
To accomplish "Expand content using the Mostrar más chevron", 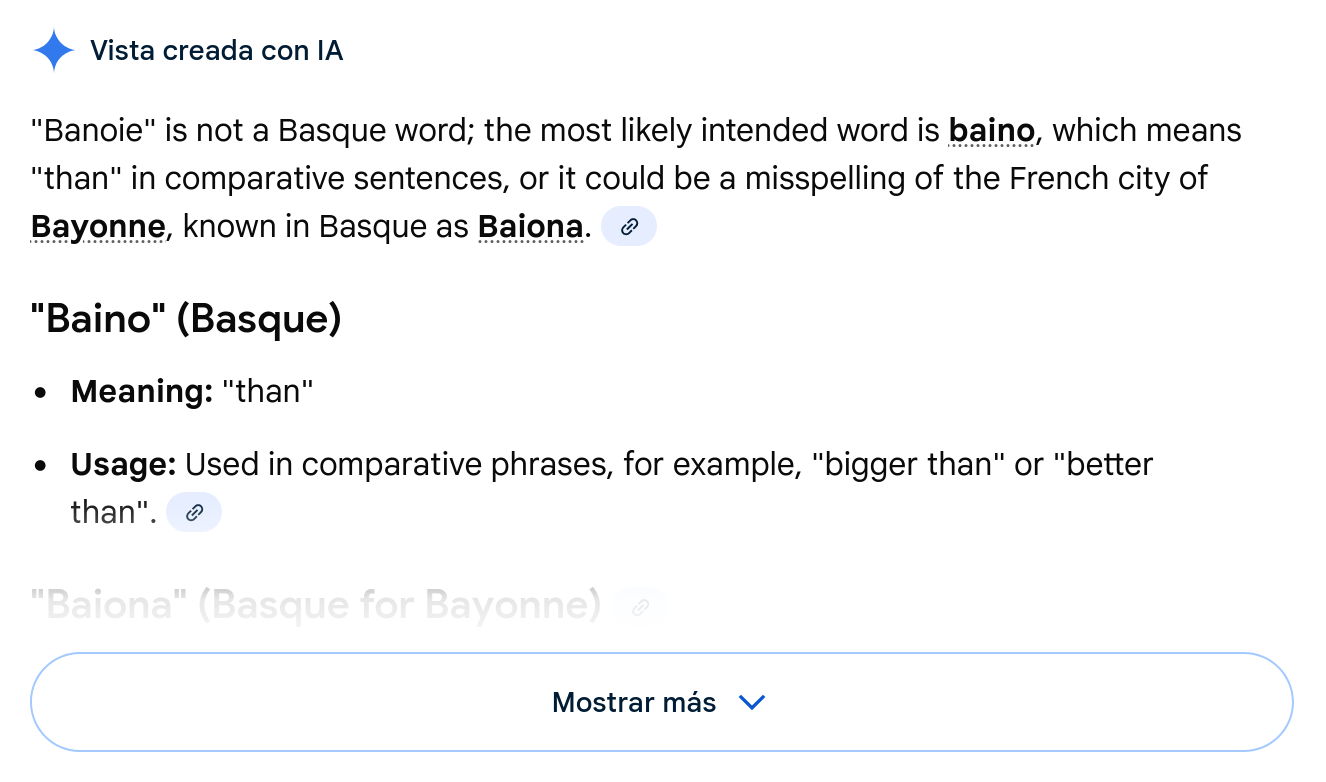I will click(751, 703).
